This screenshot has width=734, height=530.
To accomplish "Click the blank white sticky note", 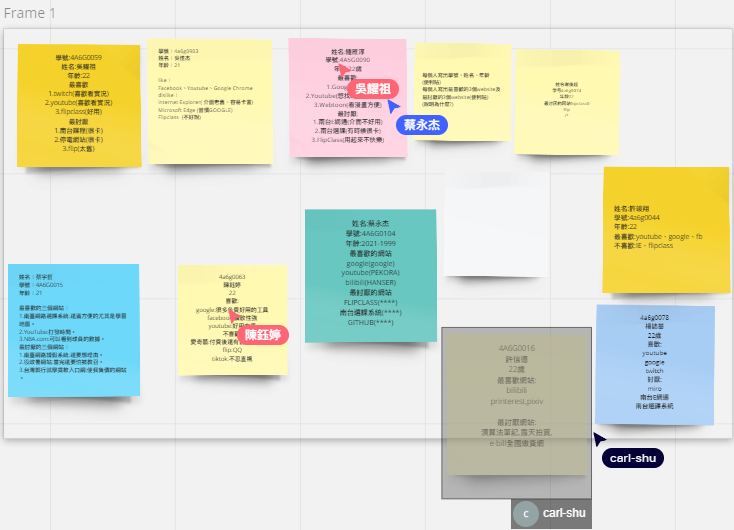I will pyautogui.click(x=497, y=225).
